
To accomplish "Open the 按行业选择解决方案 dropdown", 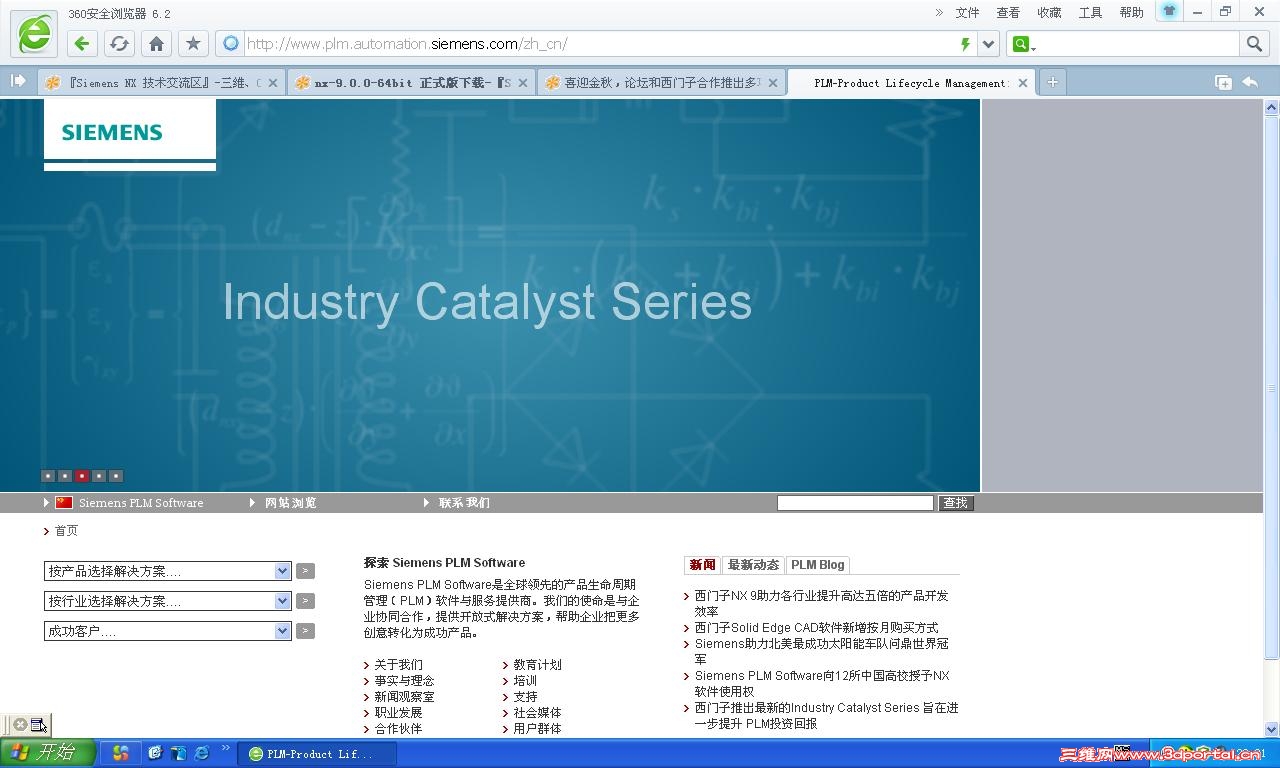I will (x=168, y=601).
